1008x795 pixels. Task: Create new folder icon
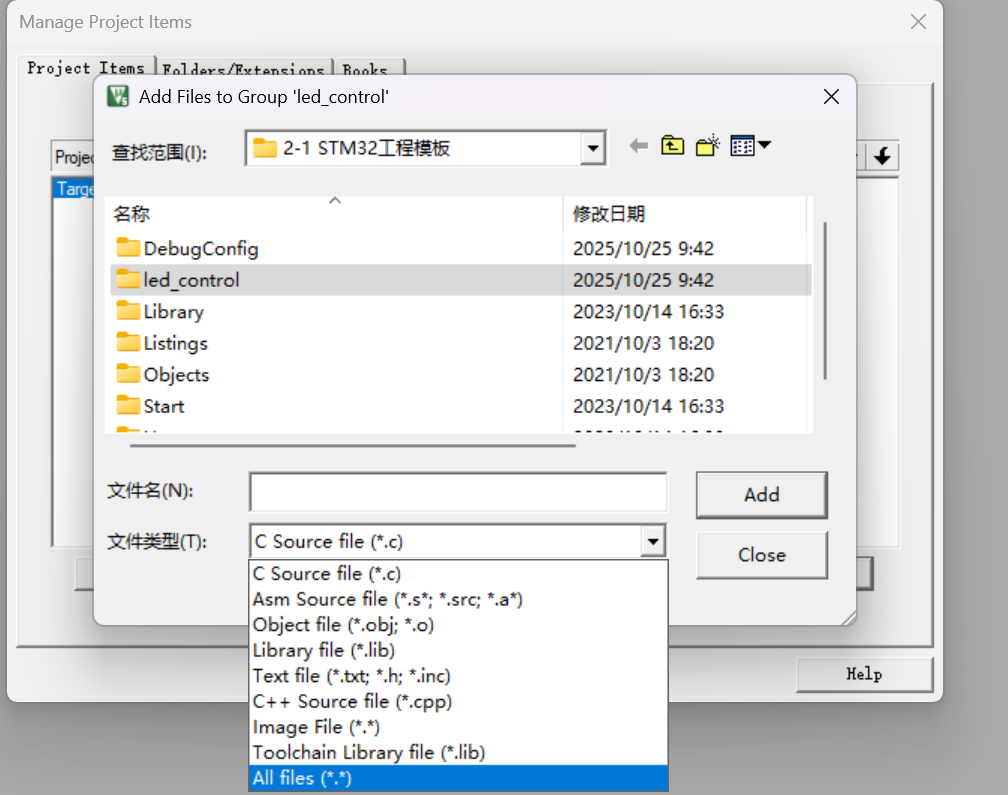pyautogui.click(x=708, y=146)
